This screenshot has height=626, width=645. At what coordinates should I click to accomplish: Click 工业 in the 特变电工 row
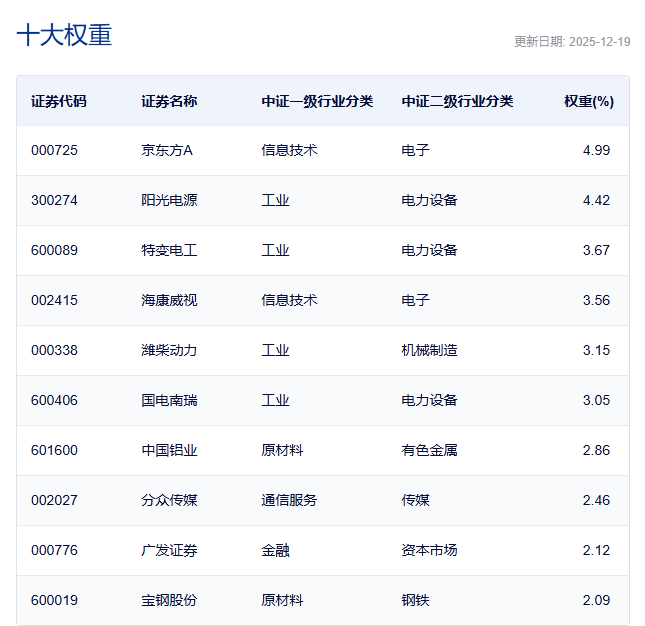click(275, 250)
